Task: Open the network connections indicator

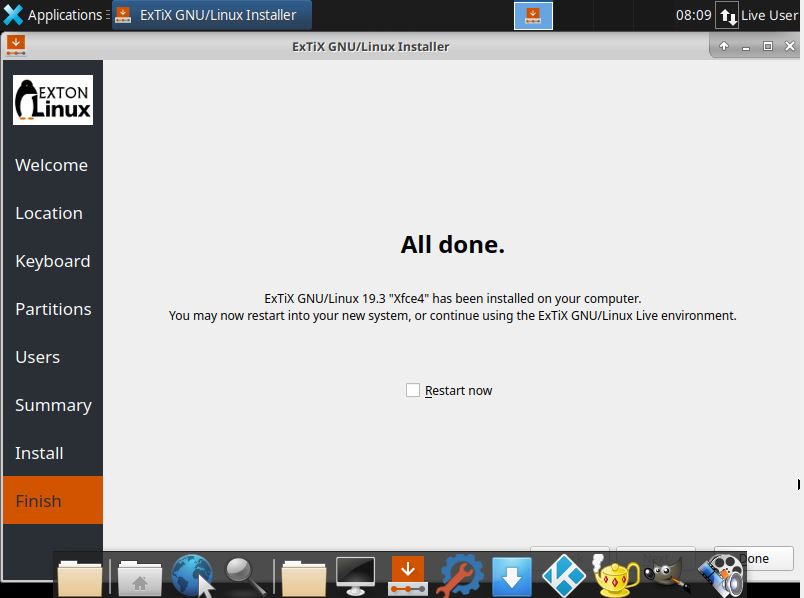Action: [727, 16]
